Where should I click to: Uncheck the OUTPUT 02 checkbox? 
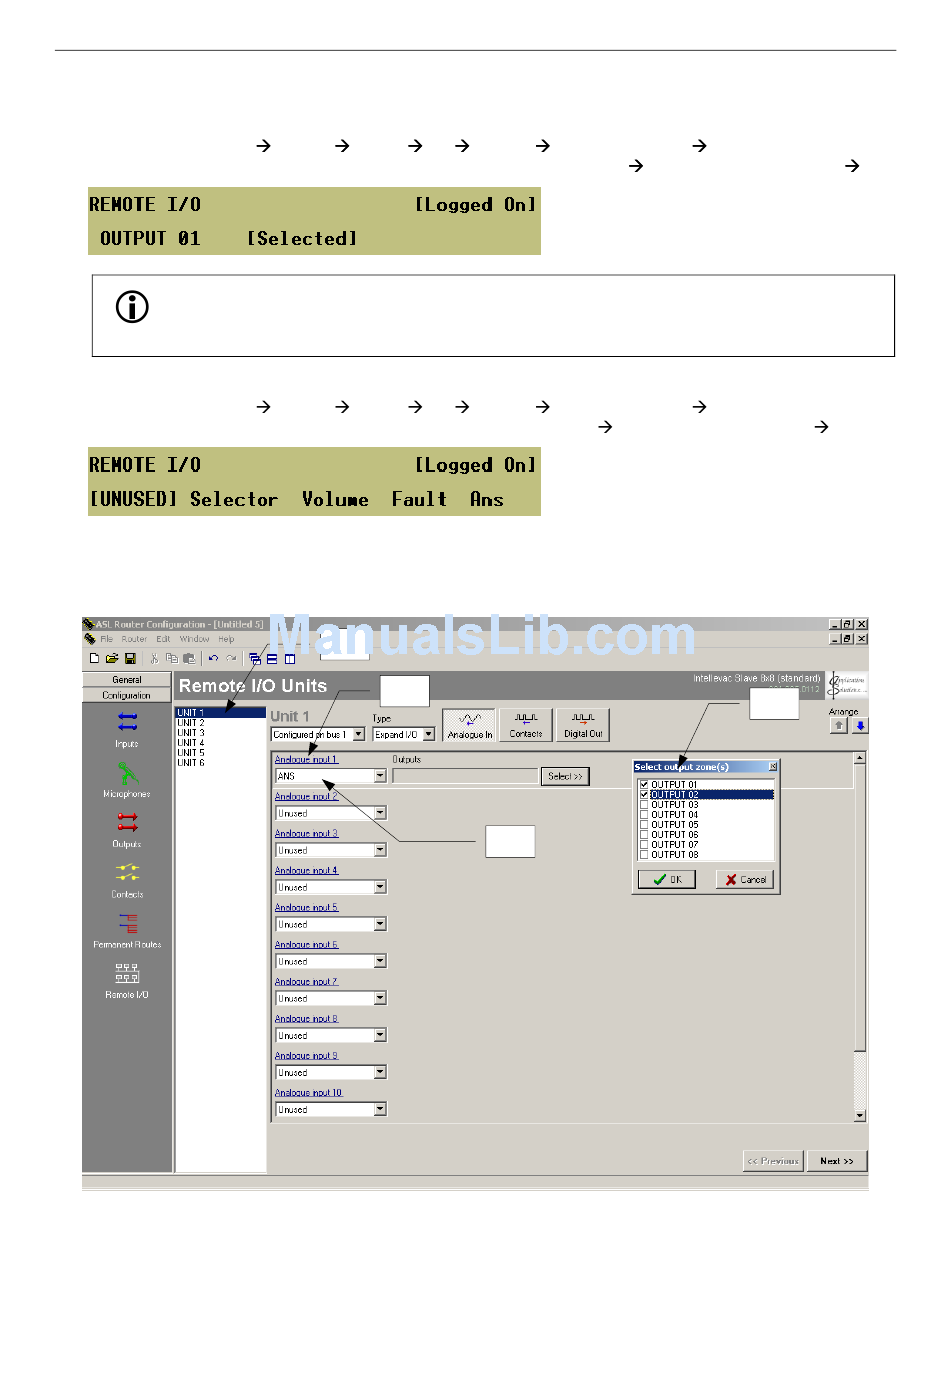(644, 795)
